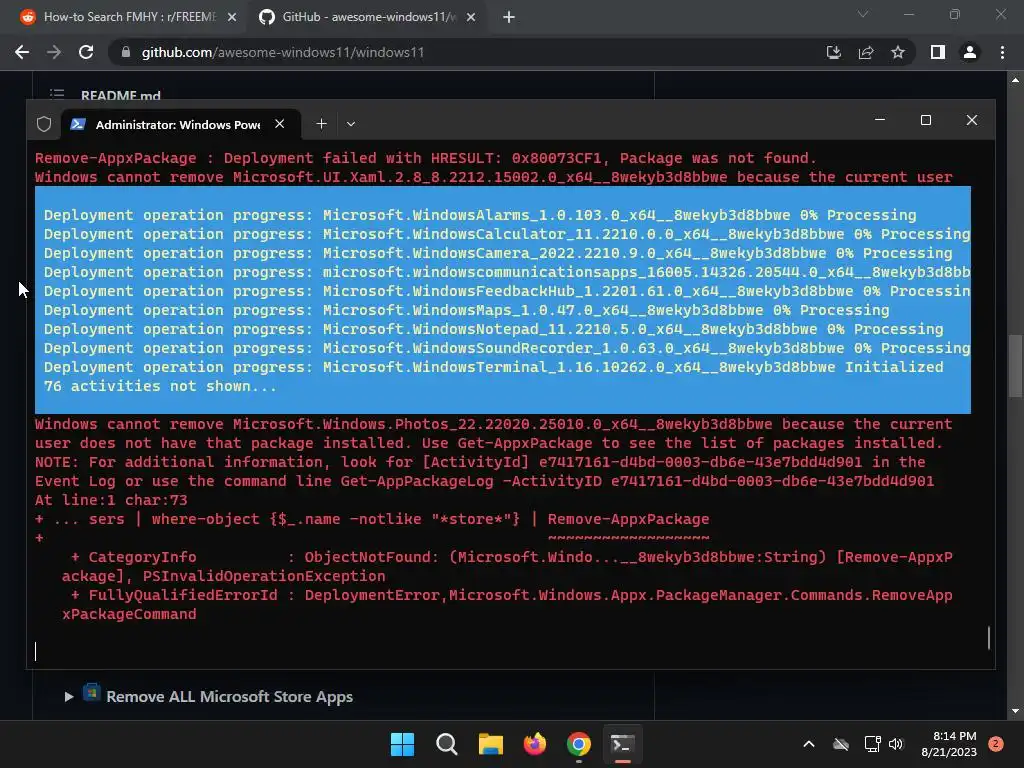
Task: Click the OneDrive cloud tray icon
Action: click(x=841, y=744)
